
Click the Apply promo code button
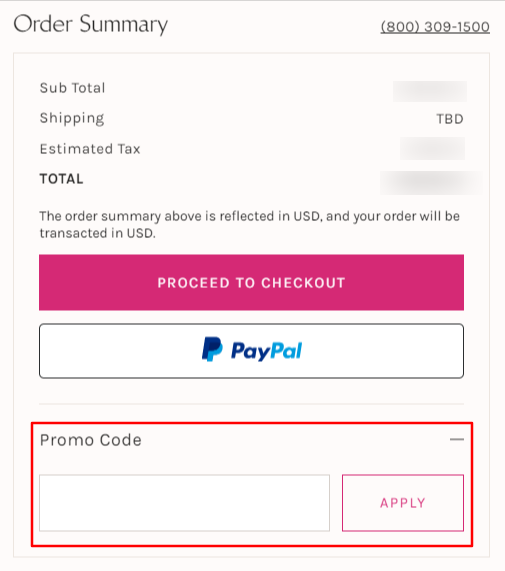[x=403, y=503]
